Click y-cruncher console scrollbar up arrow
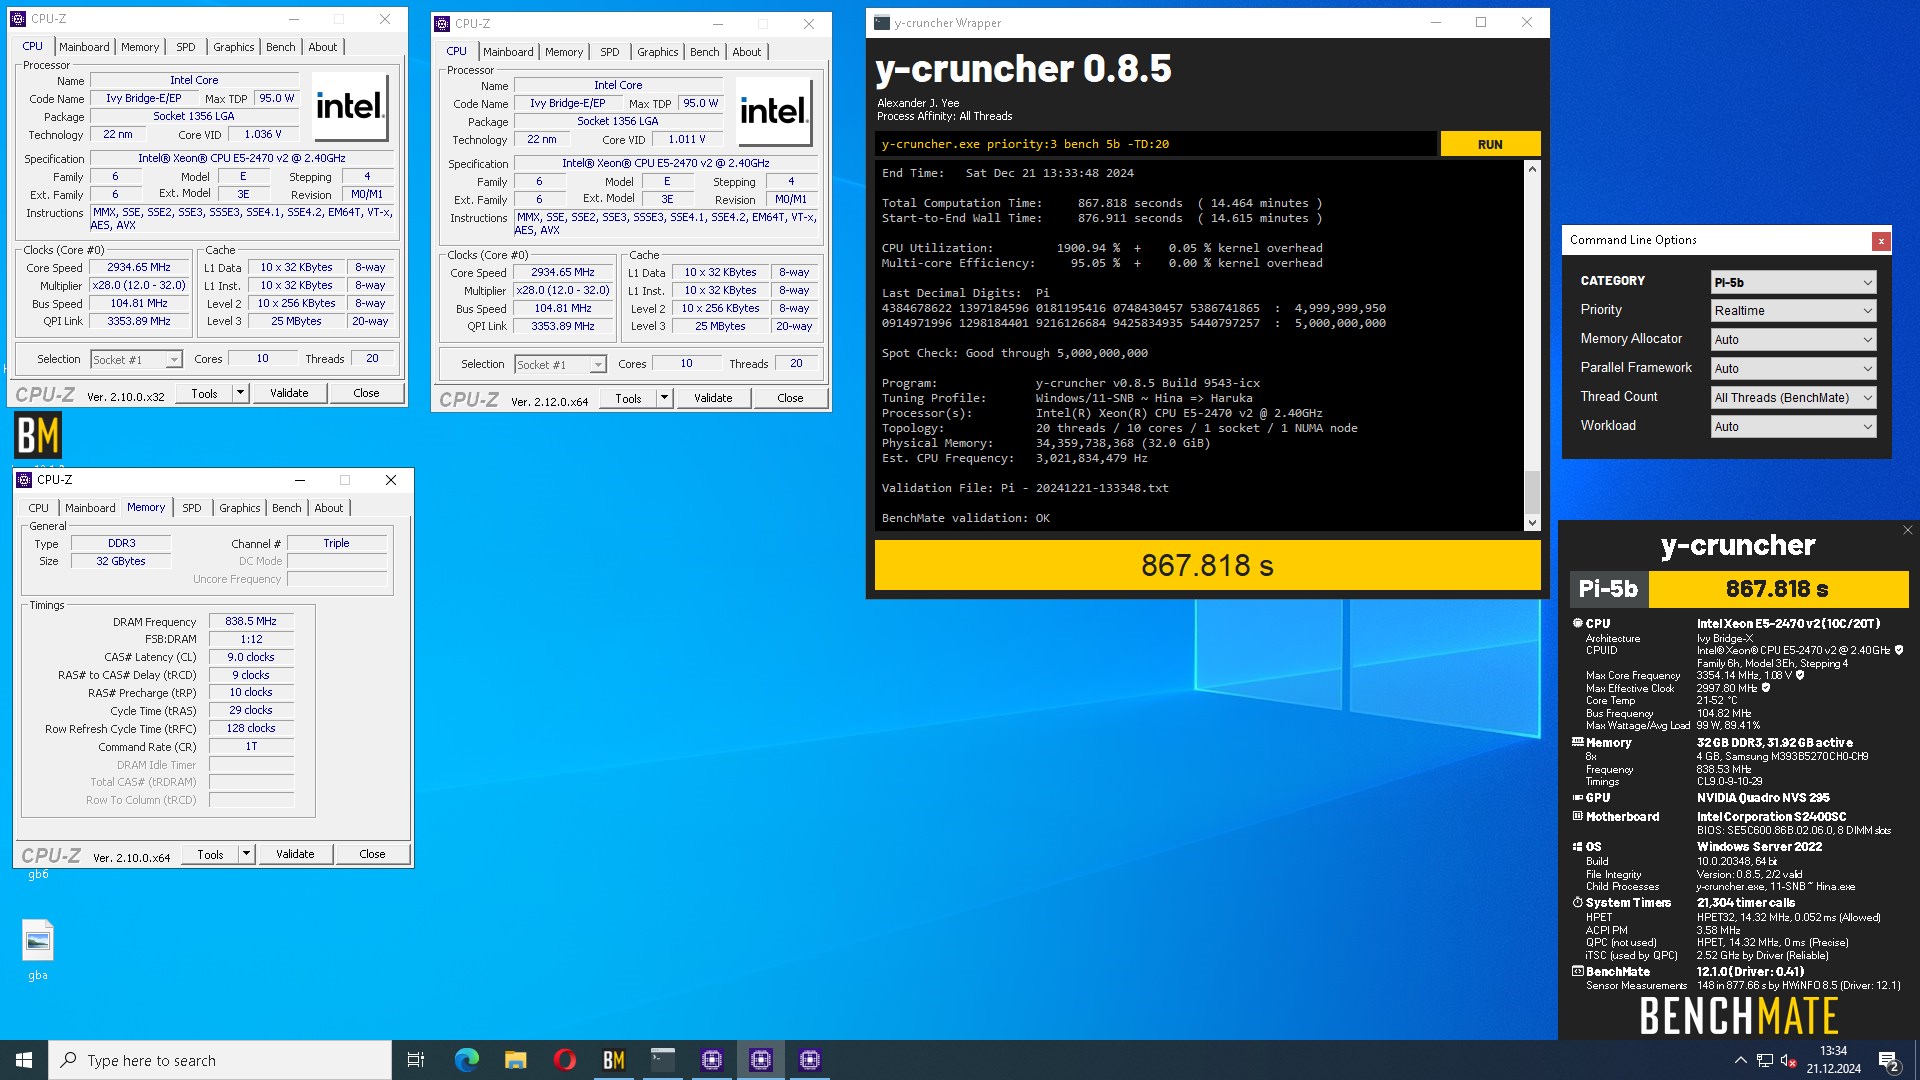This screenshot has width=1920, height=1080. [1532, 169]
